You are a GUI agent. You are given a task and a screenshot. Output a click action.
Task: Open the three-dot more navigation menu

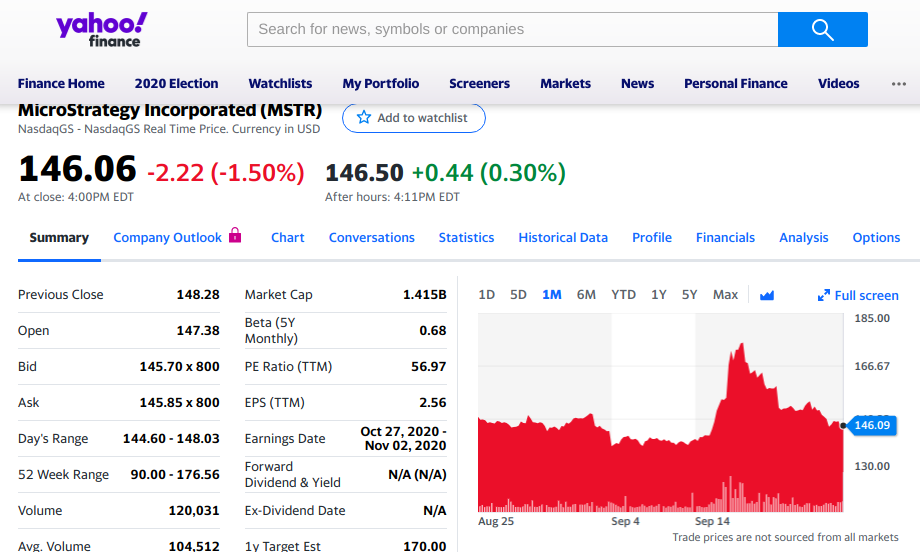(x=898, y=84)
